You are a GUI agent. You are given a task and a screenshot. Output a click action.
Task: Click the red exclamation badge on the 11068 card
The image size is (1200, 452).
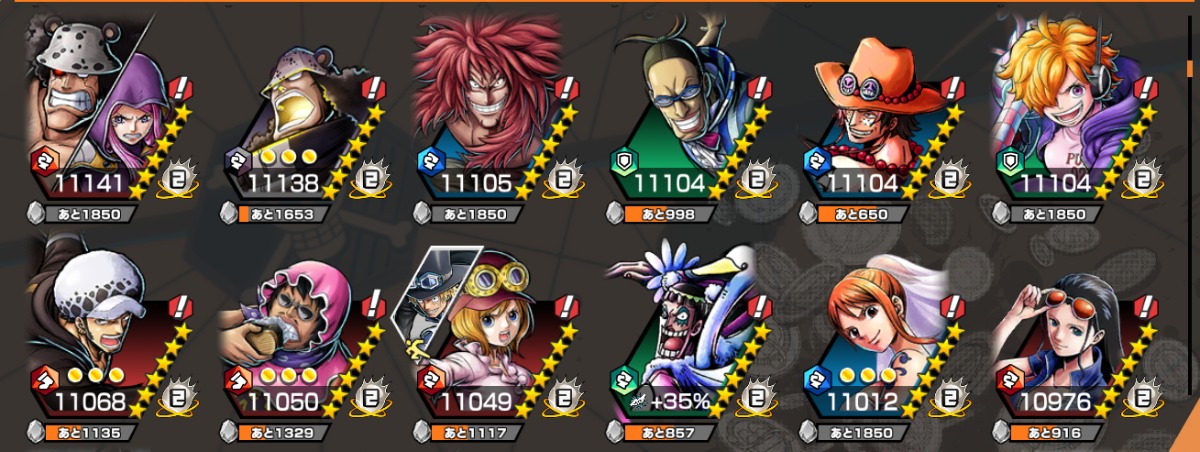tap(180, 310)
